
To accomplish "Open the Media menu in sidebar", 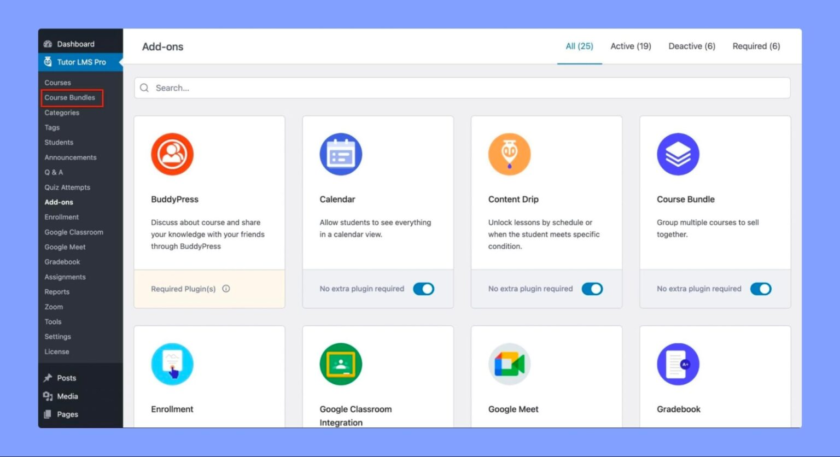I will (67, 396).
